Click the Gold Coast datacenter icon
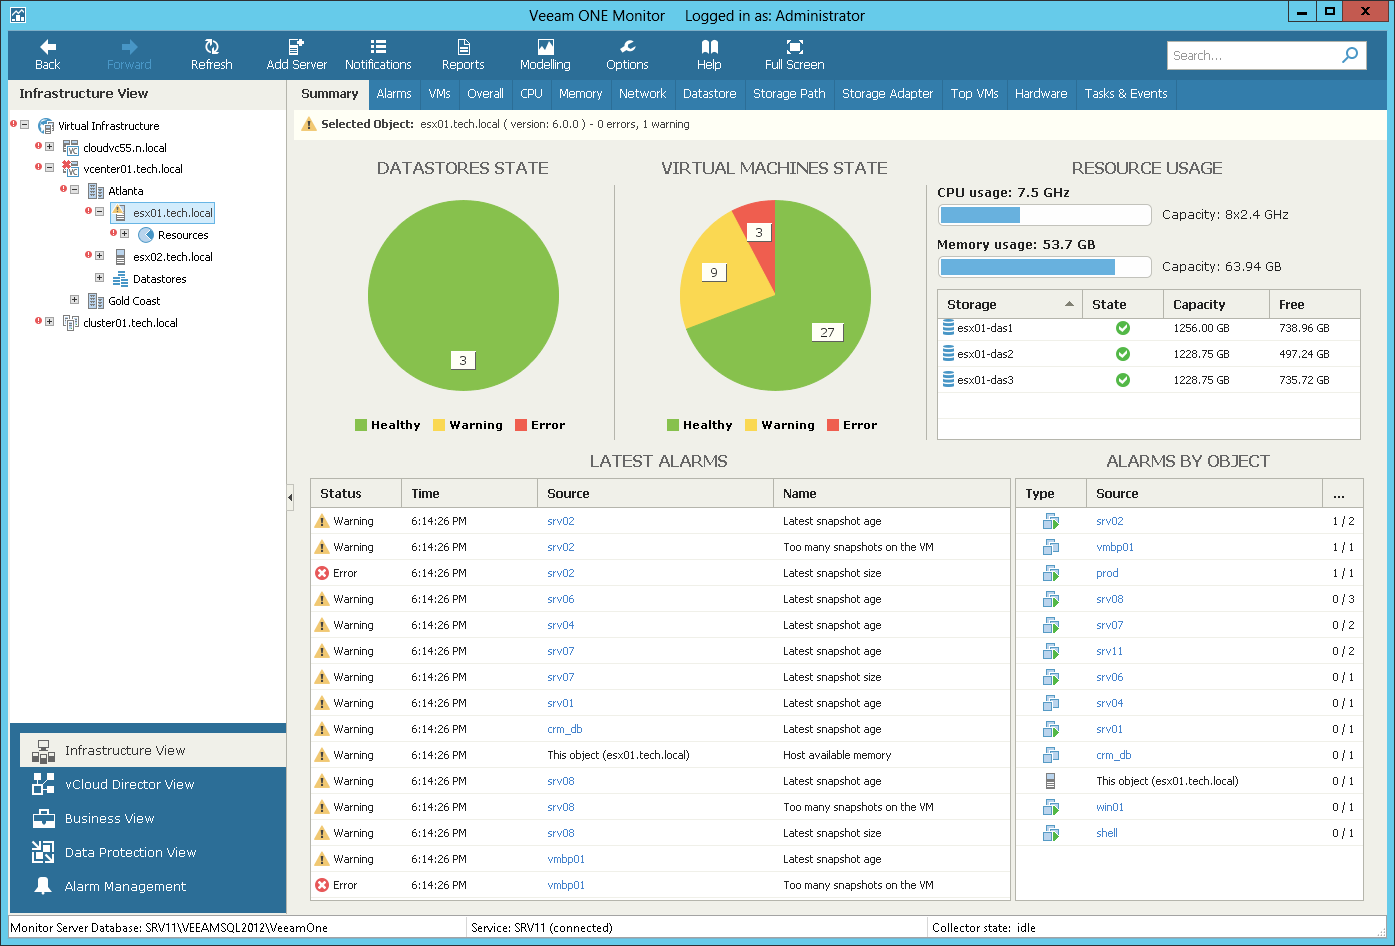 pos(96,301)
